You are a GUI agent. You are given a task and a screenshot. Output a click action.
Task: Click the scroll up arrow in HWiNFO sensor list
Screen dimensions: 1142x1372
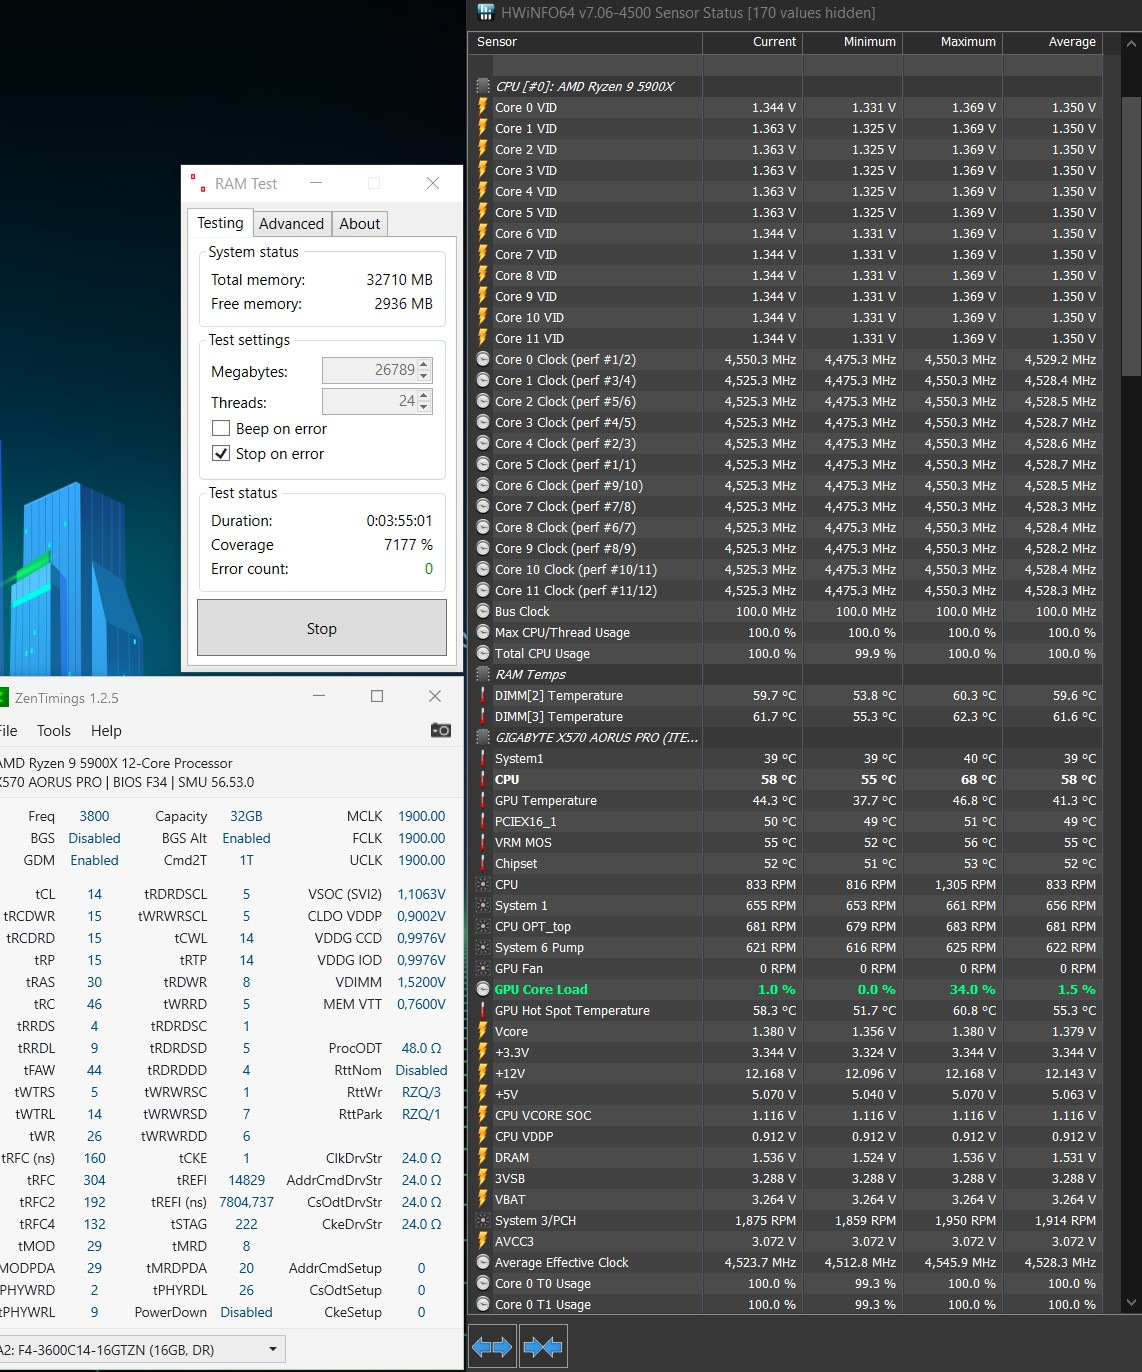point(1131,44)
